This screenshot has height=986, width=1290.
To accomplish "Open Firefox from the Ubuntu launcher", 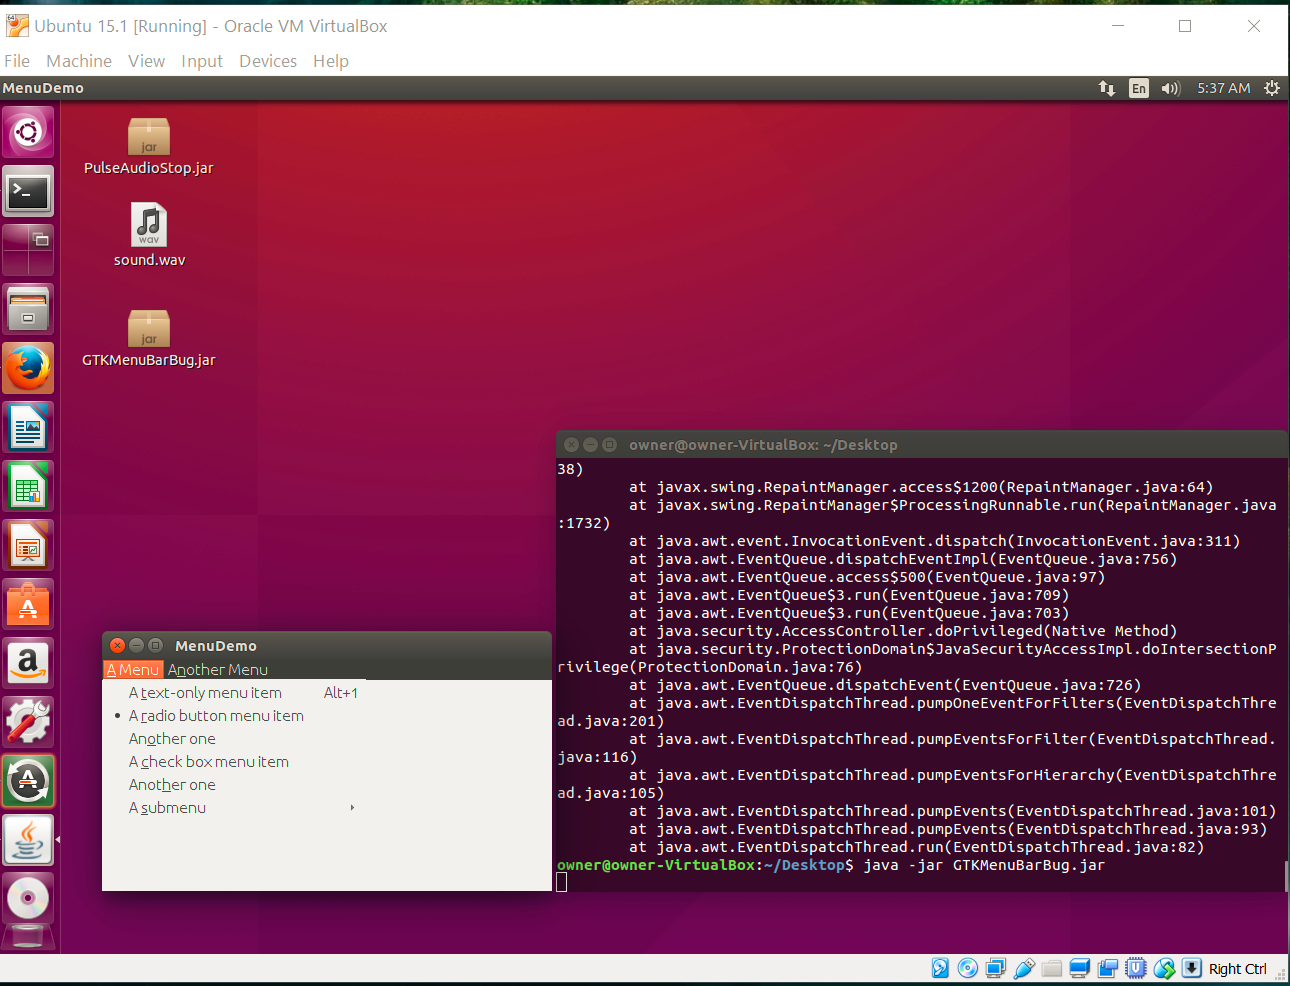I will [28, 369].
